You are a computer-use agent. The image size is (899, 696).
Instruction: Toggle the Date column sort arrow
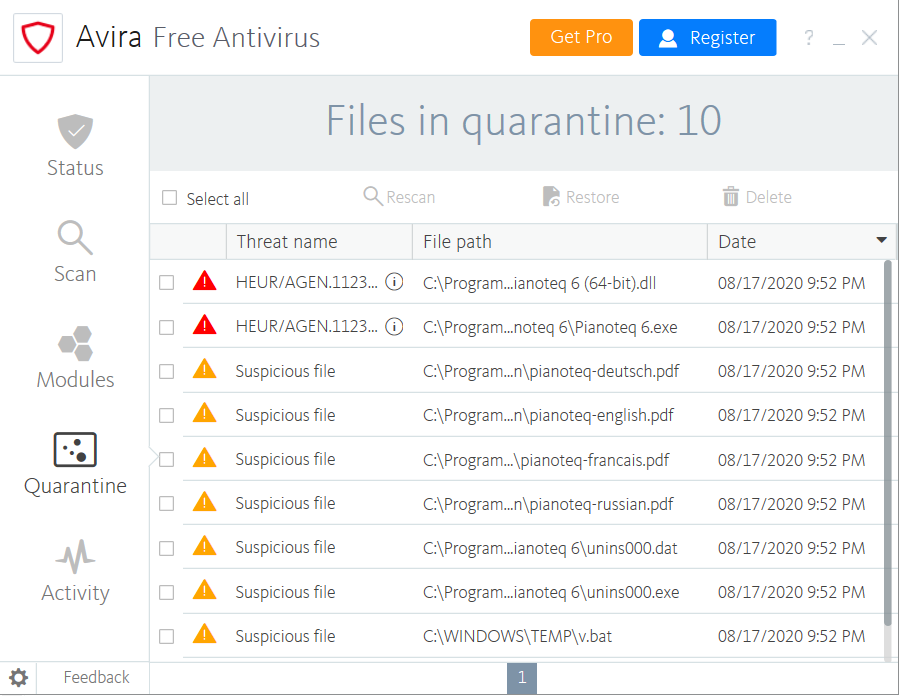tap(881, 240)
